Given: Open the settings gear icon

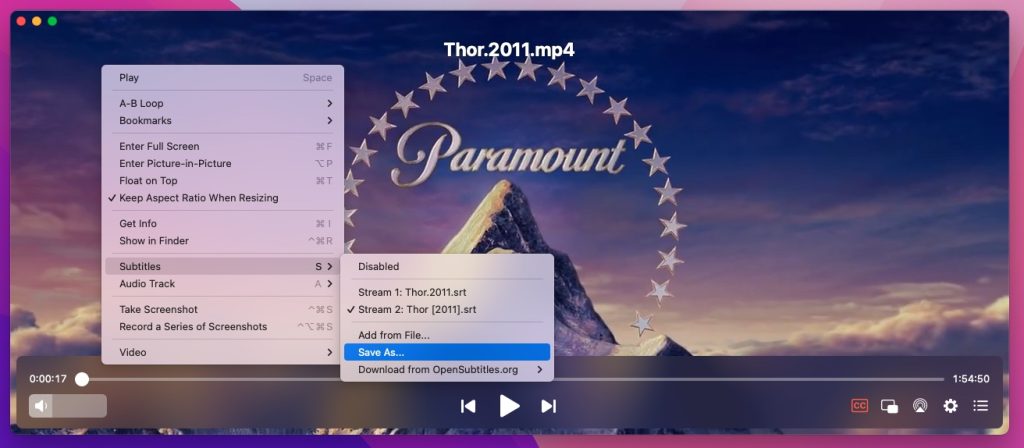Looking at the screenshot, I should point(950,406).
